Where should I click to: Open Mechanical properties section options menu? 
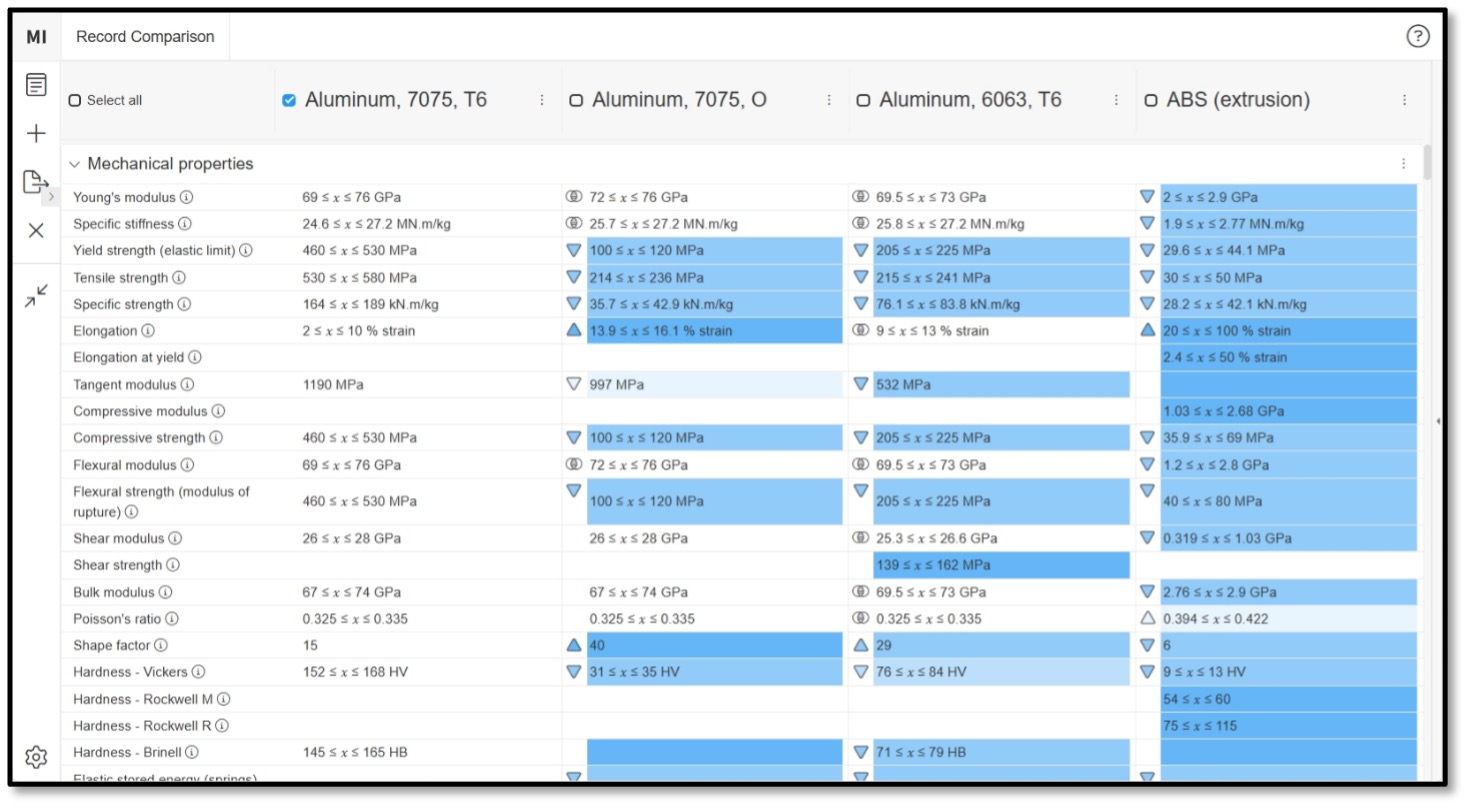click(1403, 164)
